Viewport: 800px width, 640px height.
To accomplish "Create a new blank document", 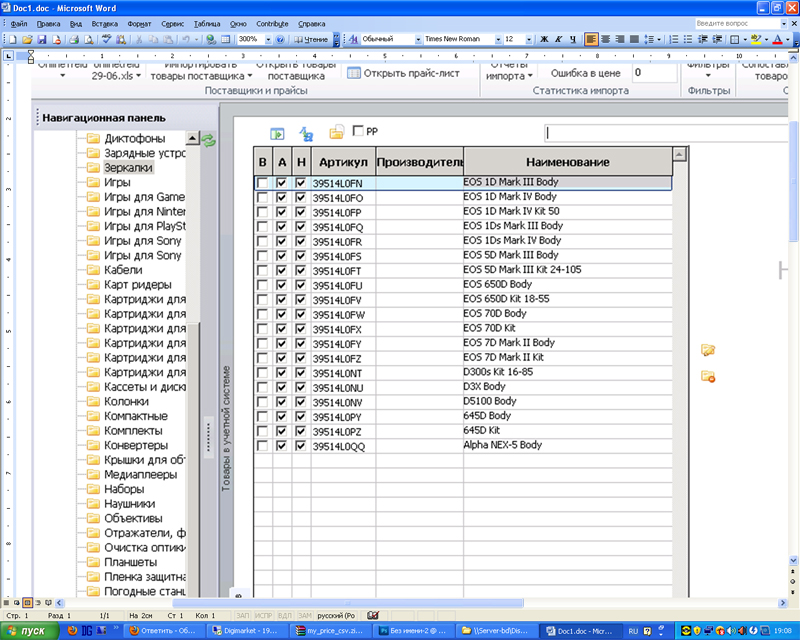I will pos(13,39).
